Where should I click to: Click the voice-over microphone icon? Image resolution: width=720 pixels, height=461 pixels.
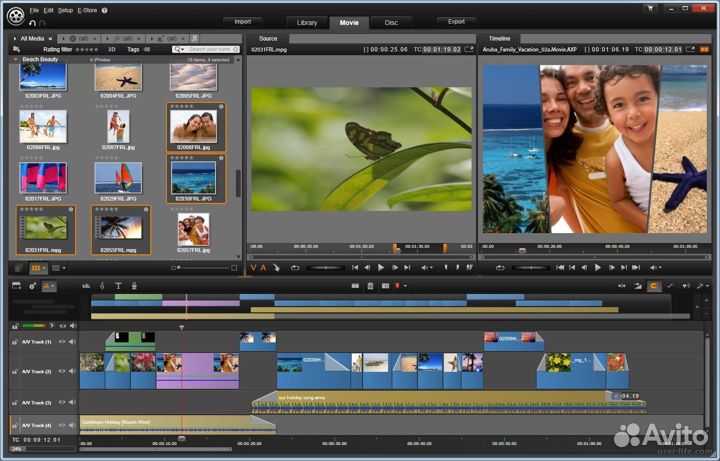coord(134,286)
